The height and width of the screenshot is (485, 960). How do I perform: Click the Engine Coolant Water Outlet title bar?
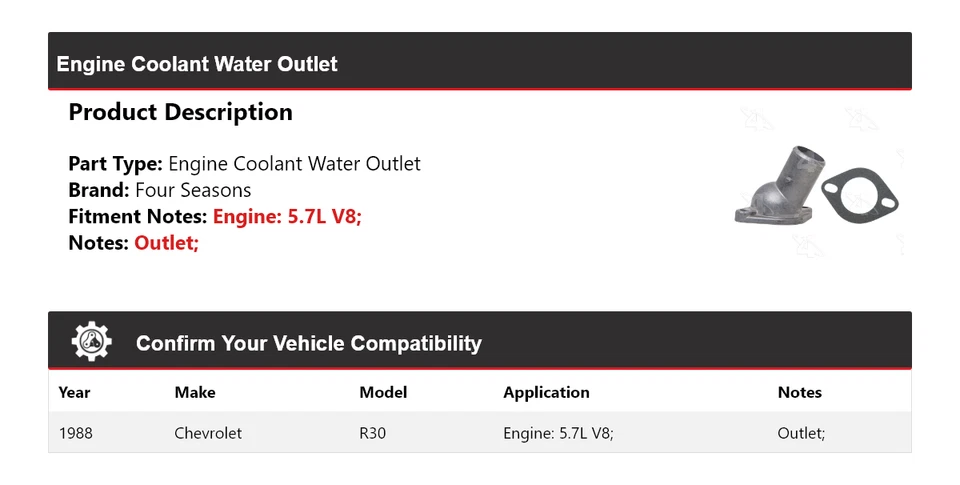pos(197,64)
